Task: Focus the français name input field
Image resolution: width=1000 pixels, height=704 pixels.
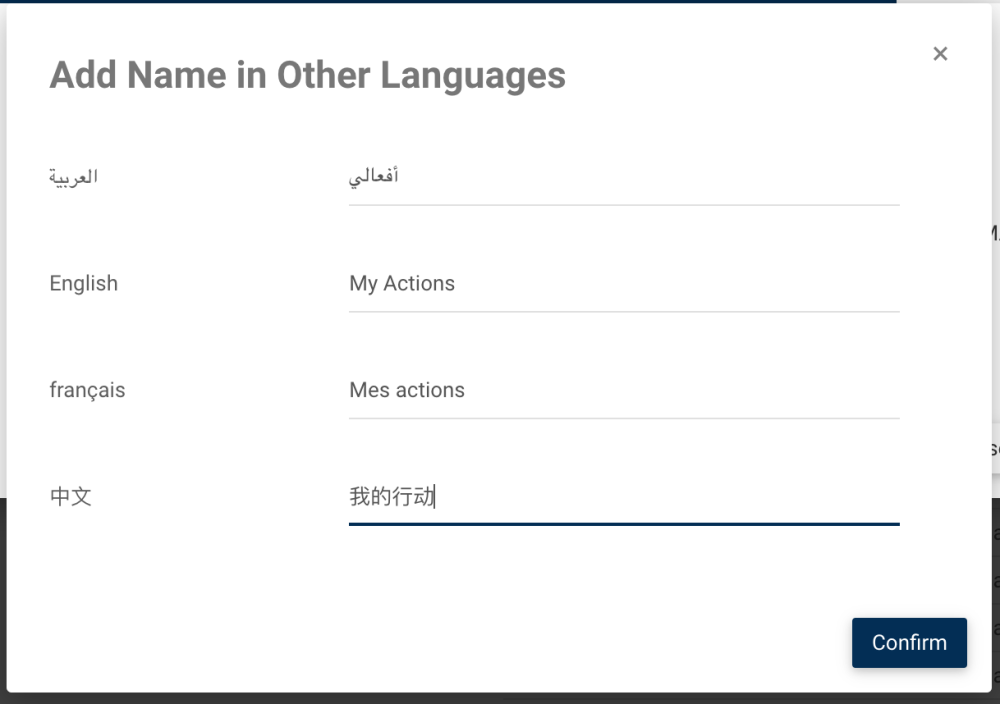Action: (x=624, y=390)
